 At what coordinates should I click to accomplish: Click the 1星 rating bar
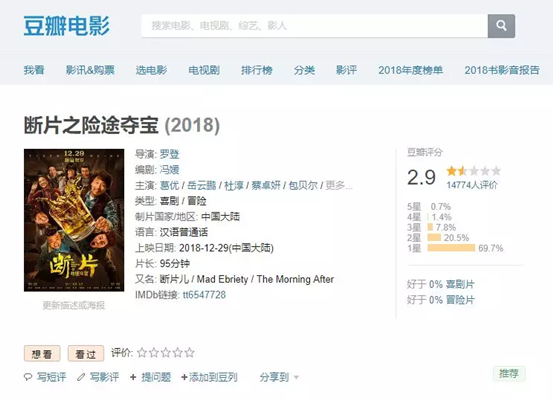[x=451, y=248]
